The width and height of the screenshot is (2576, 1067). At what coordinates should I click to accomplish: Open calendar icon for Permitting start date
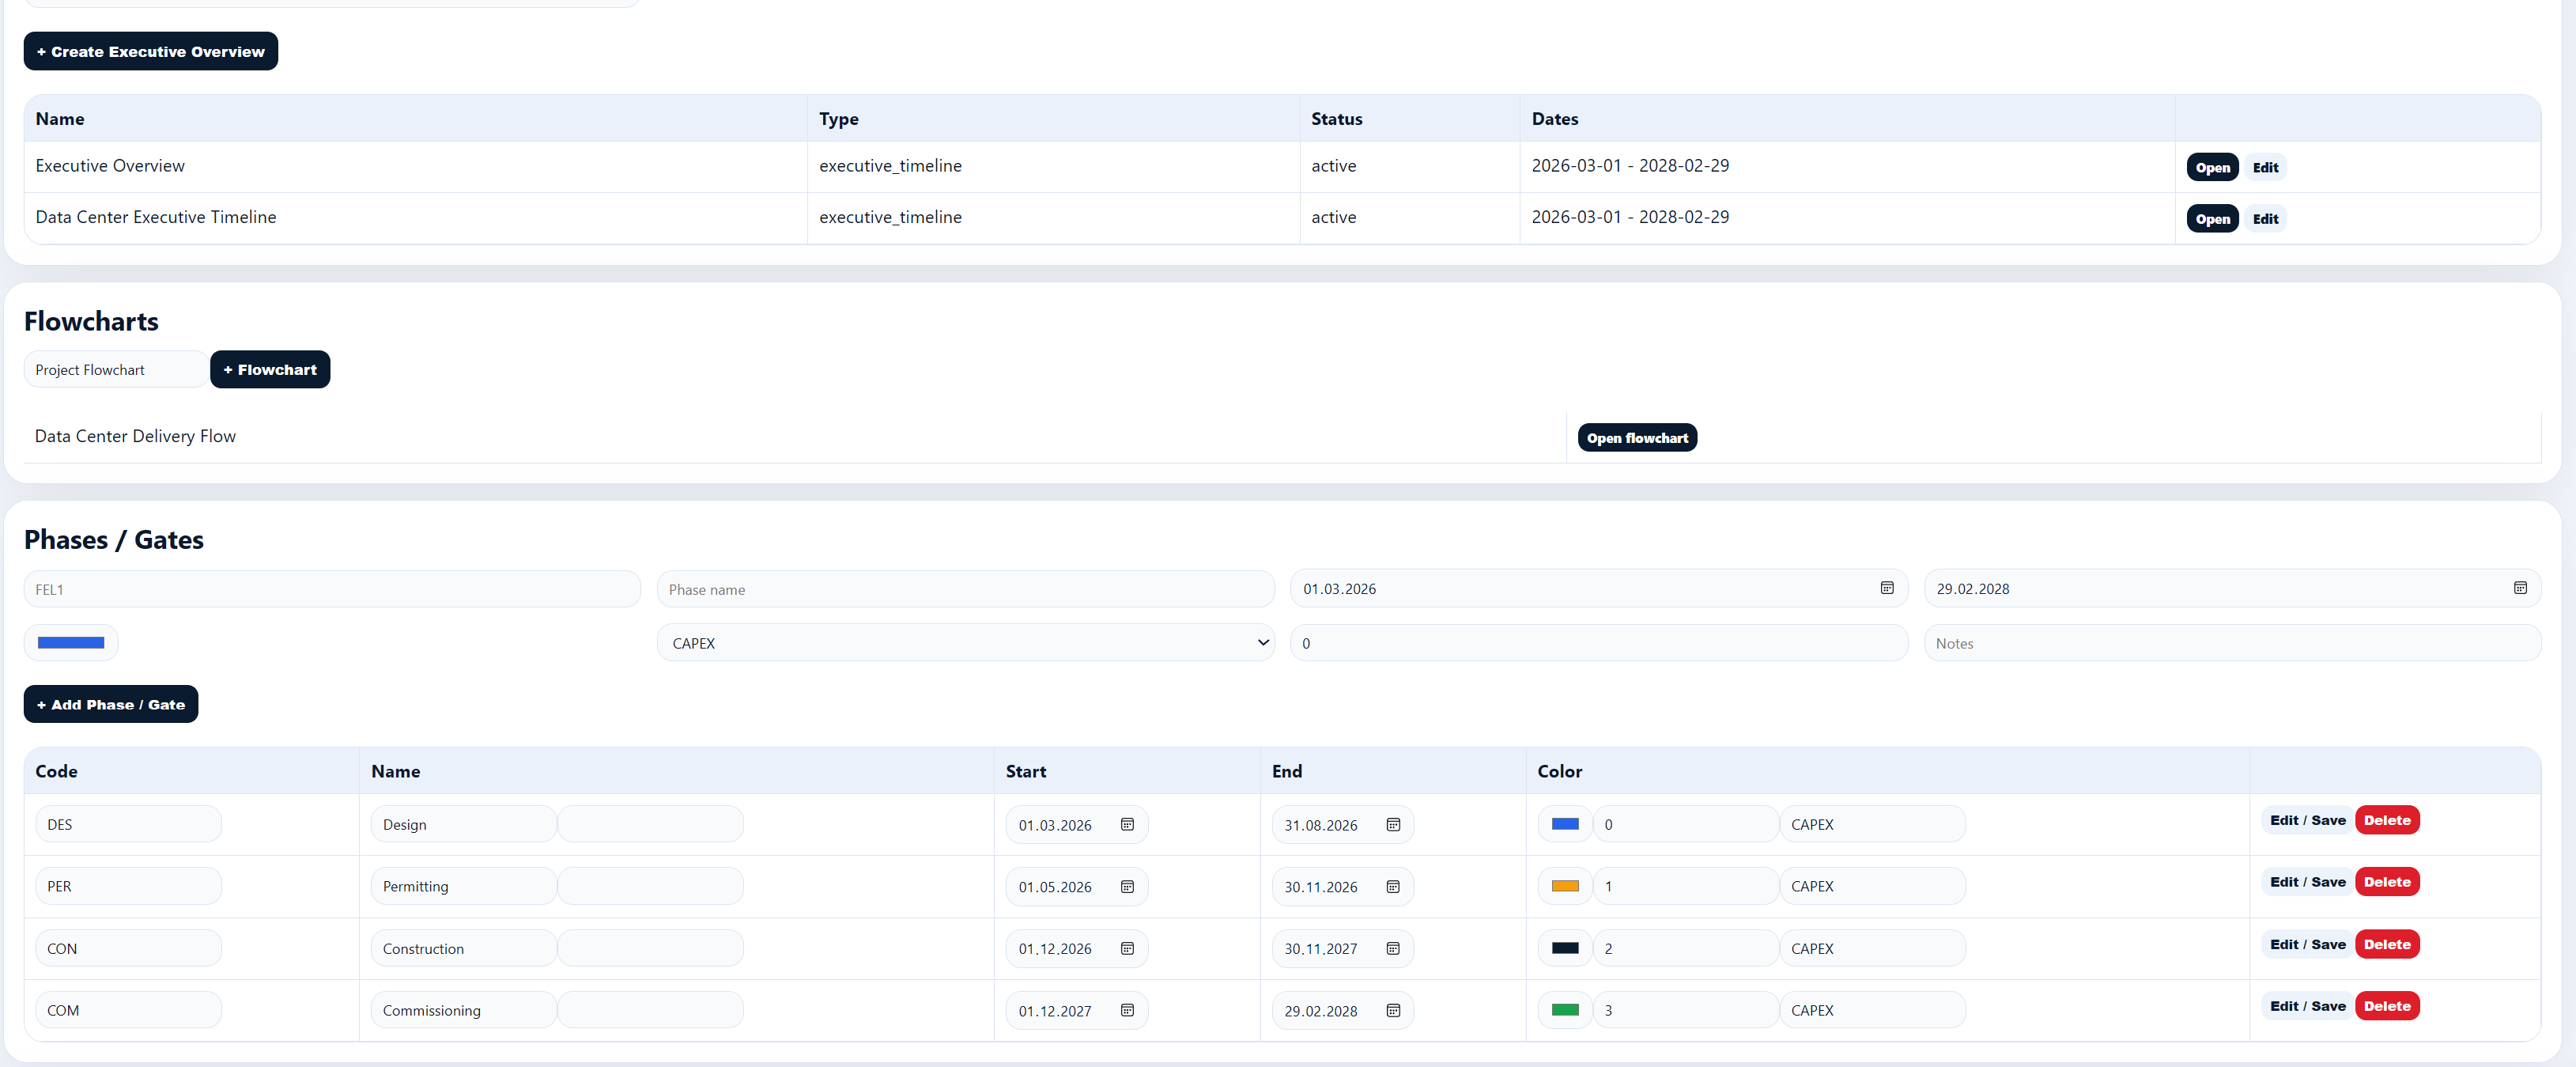click(1127, 886)
